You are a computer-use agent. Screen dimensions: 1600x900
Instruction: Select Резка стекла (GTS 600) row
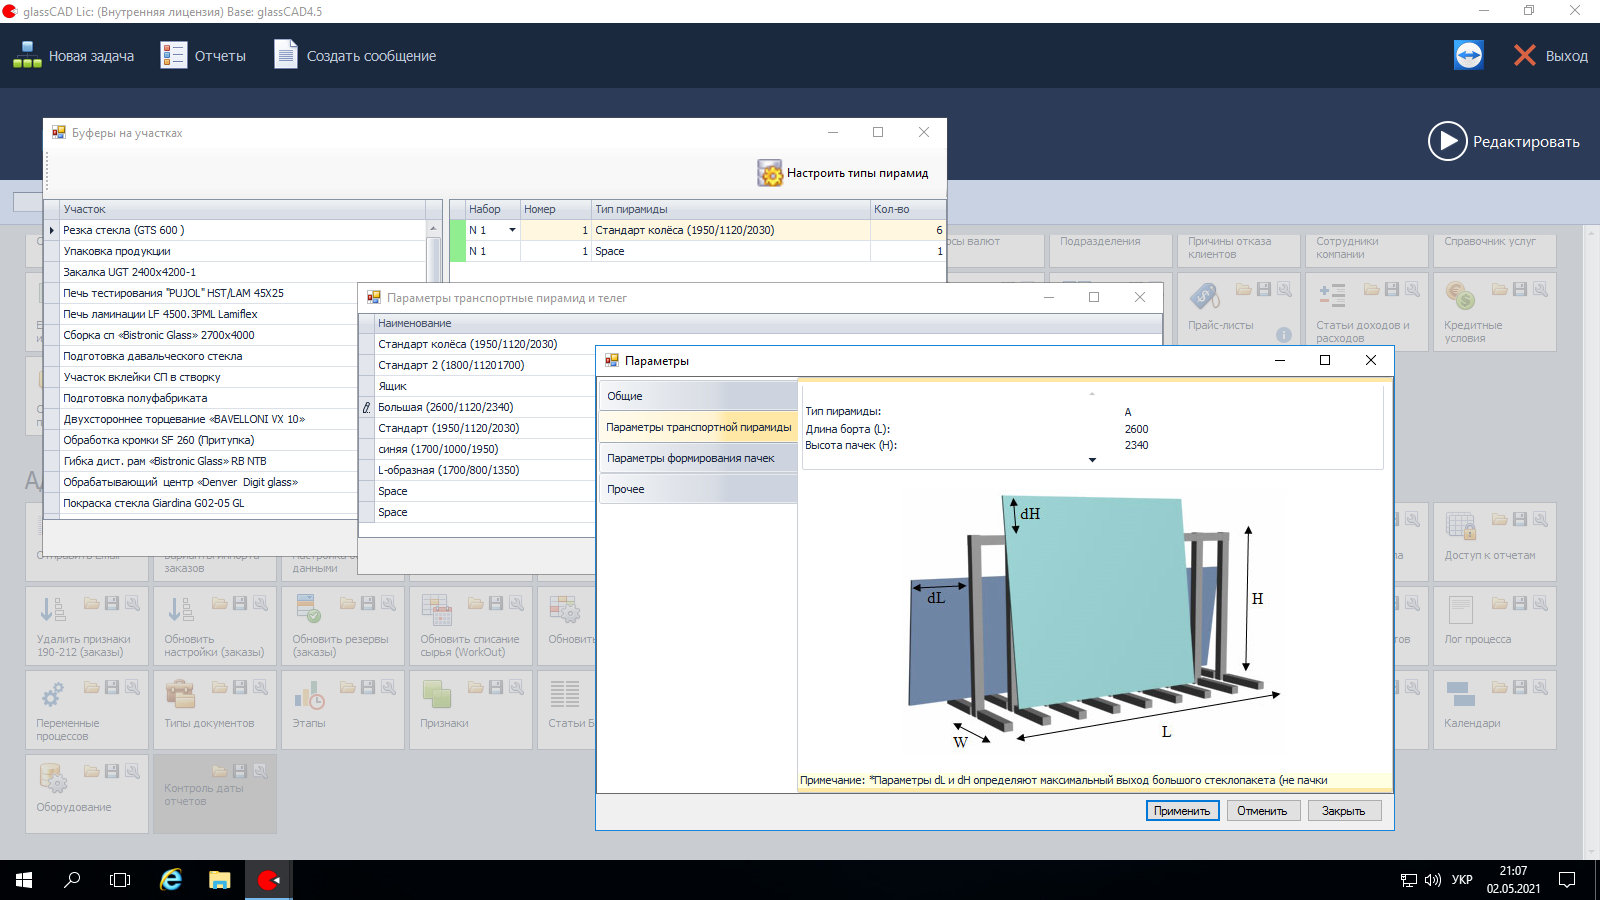(x=243, y=230)
